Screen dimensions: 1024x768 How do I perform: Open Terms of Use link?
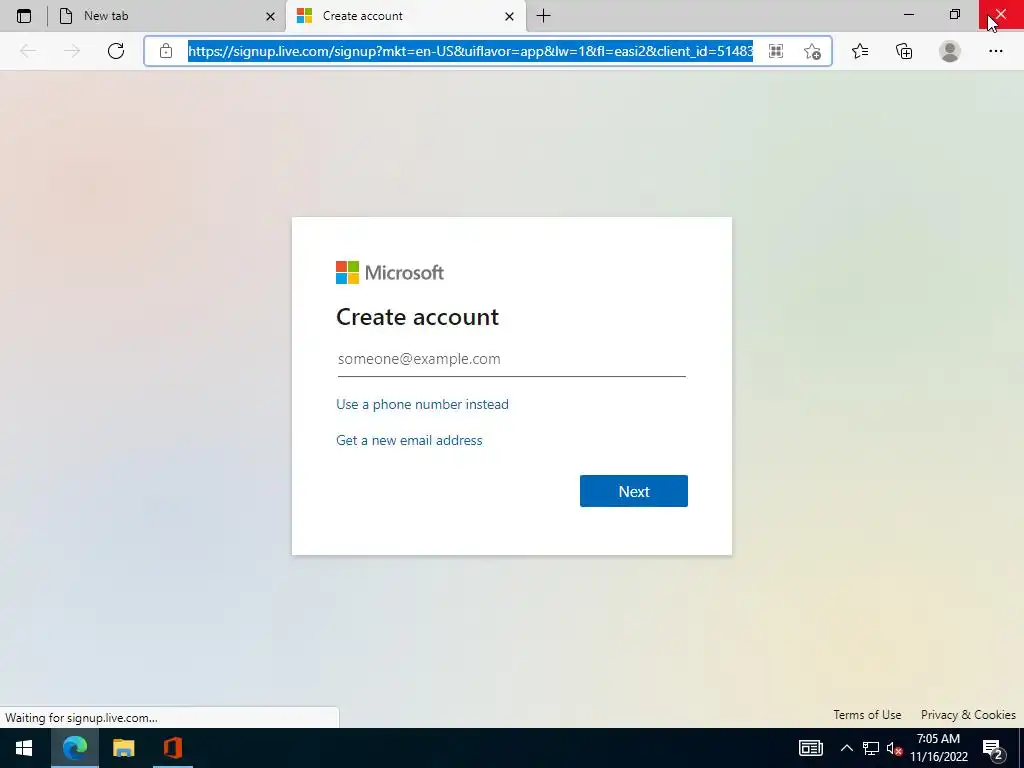click(867, 714)
